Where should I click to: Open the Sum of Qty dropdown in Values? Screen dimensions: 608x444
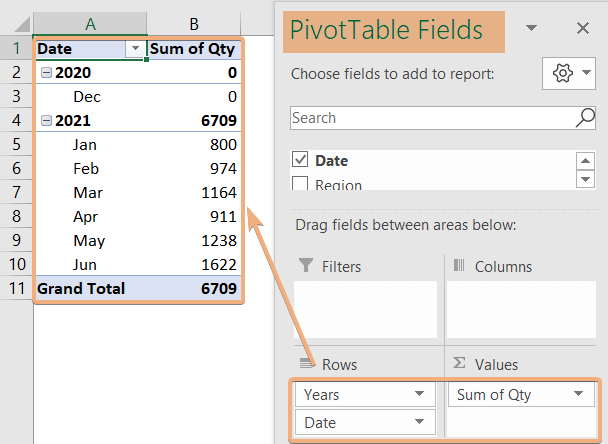pyautogui.click(x=579, y=394)
